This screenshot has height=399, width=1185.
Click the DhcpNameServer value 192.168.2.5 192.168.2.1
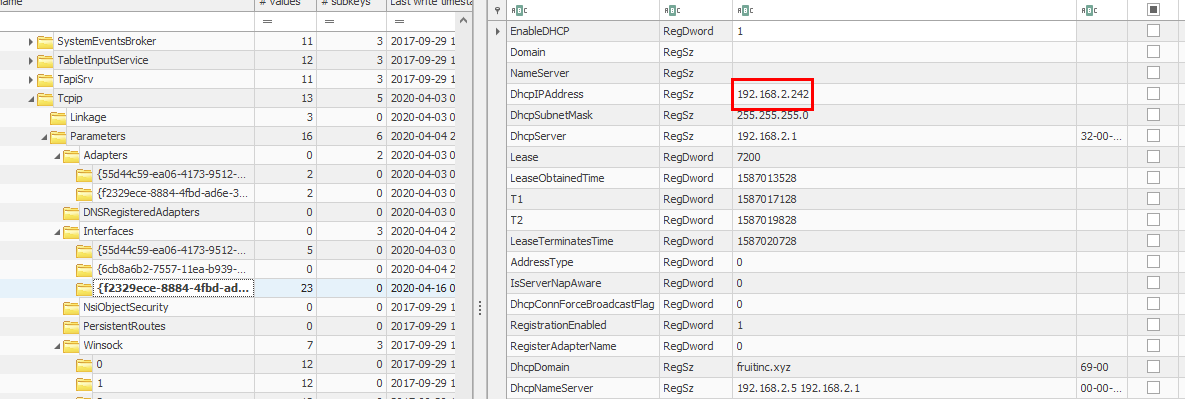click(798, 388)
